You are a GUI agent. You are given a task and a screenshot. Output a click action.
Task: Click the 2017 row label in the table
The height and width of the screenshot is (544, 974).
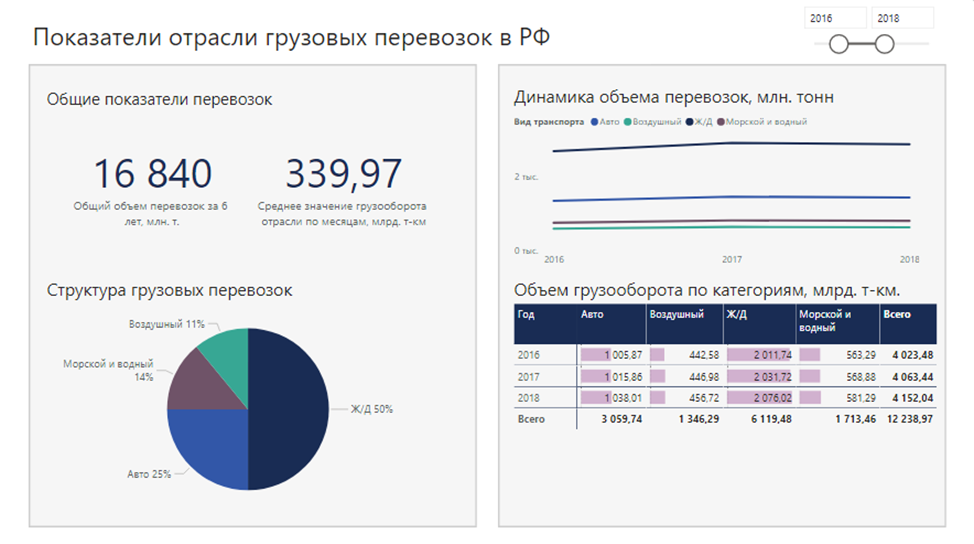[529, 377]
